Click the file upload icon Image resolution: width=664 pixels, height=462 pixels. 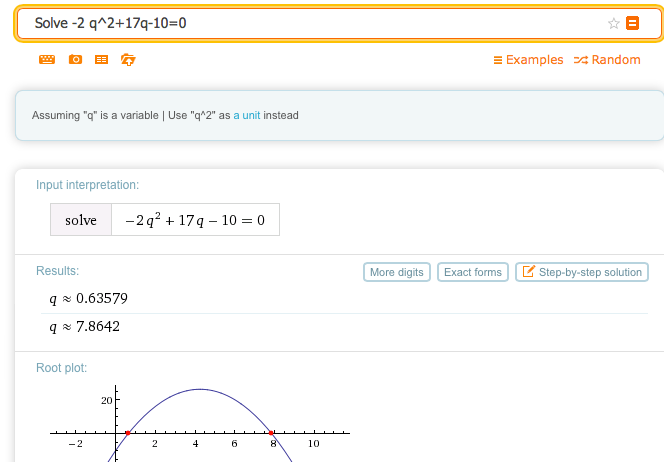(127, 60)
